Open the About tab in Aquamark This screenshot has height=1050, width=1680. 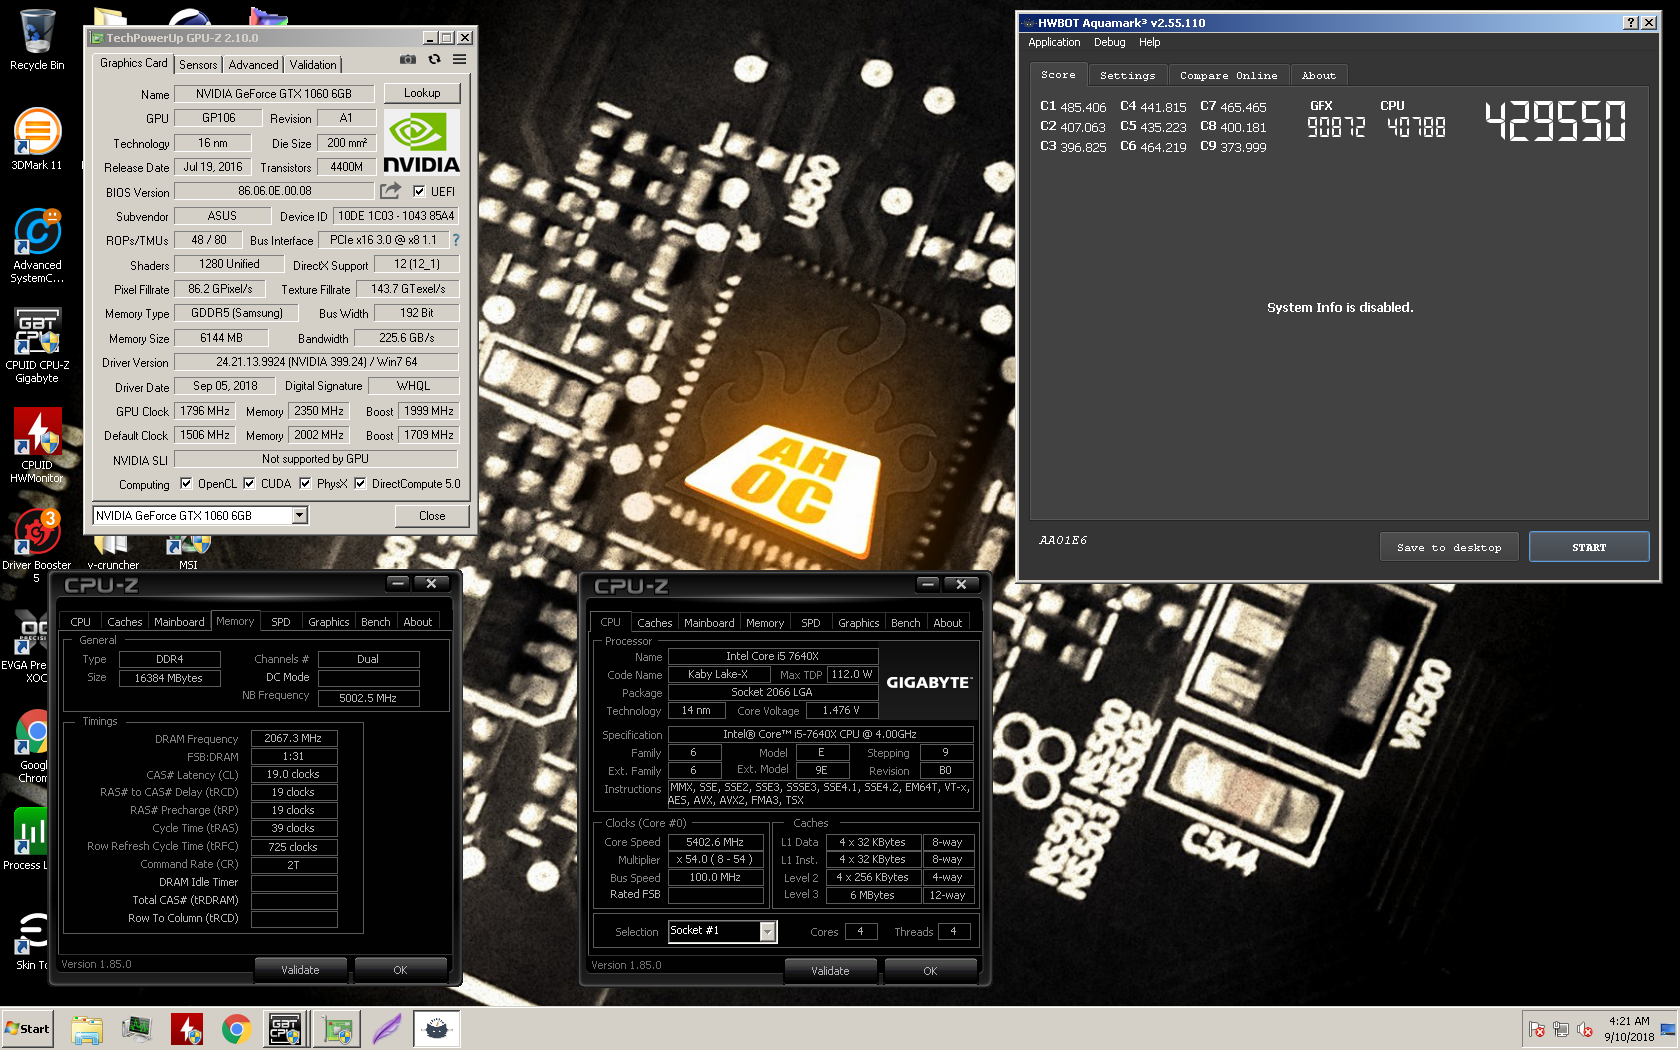1318,75
